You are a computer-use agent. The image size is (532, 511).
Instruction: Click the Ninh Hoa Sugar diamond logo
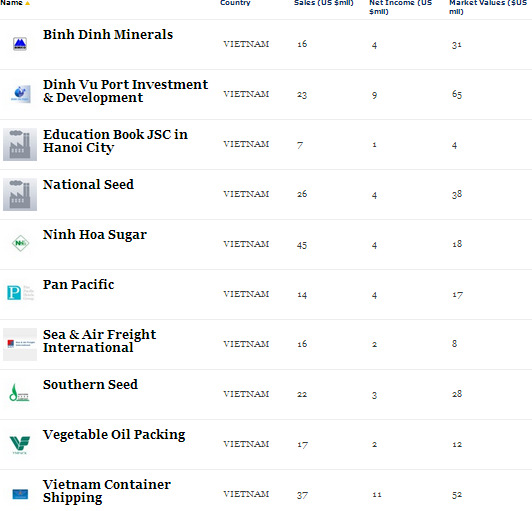point(20,243)
